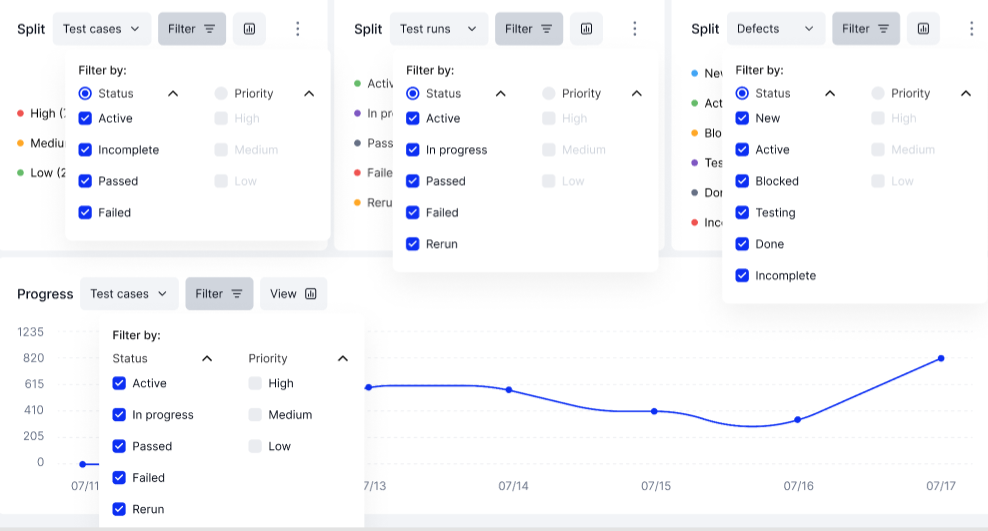Click chart icon in Test runs split panel
The image size is (988, 531).
coord(586,29)
